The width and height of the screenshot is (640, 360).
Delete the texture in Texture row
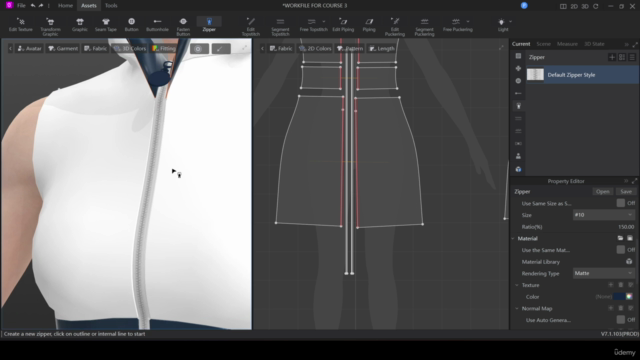(x=621, y=285)
